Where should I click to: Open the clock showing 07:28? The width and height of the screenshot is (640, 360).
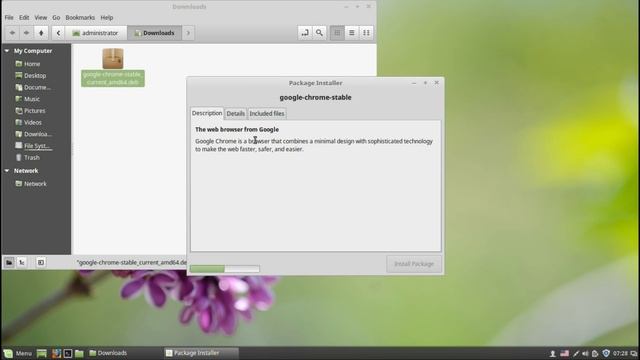click(620, 353)
